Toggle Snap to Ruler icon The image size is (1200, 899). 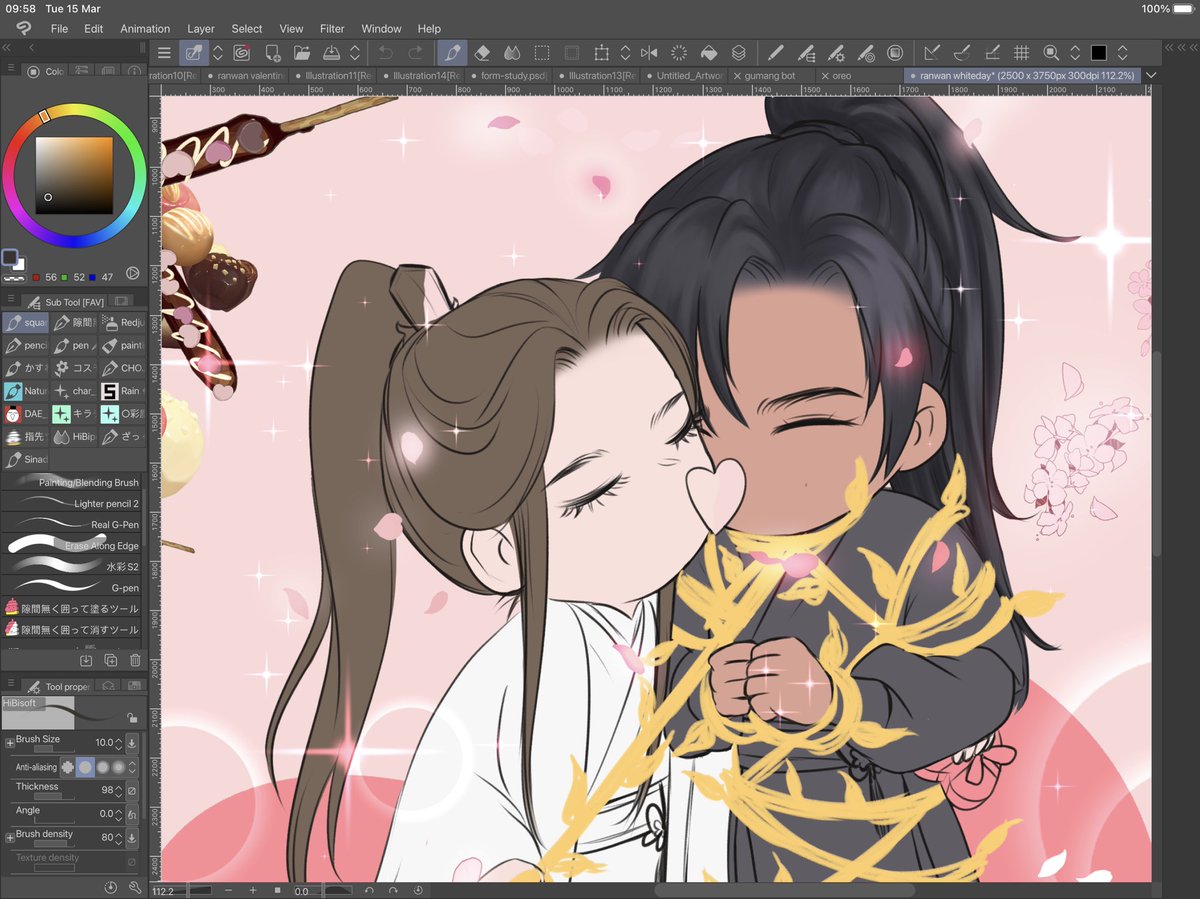pos(932,52)
